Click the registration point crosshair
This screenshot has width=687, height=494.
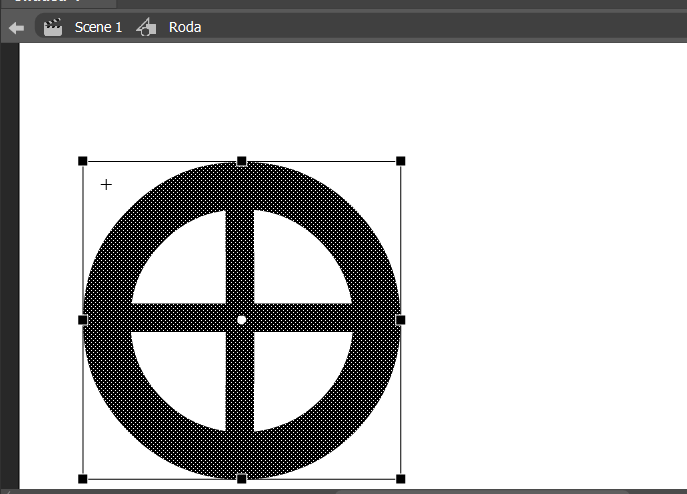click(106, 185)
